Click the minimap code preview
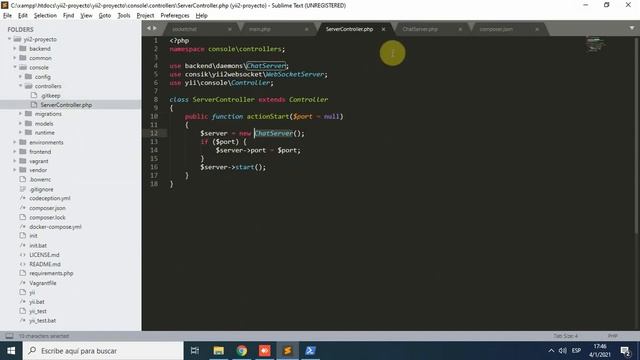The height and width of the screenshot is (360, 640). (x=595, y=44)
